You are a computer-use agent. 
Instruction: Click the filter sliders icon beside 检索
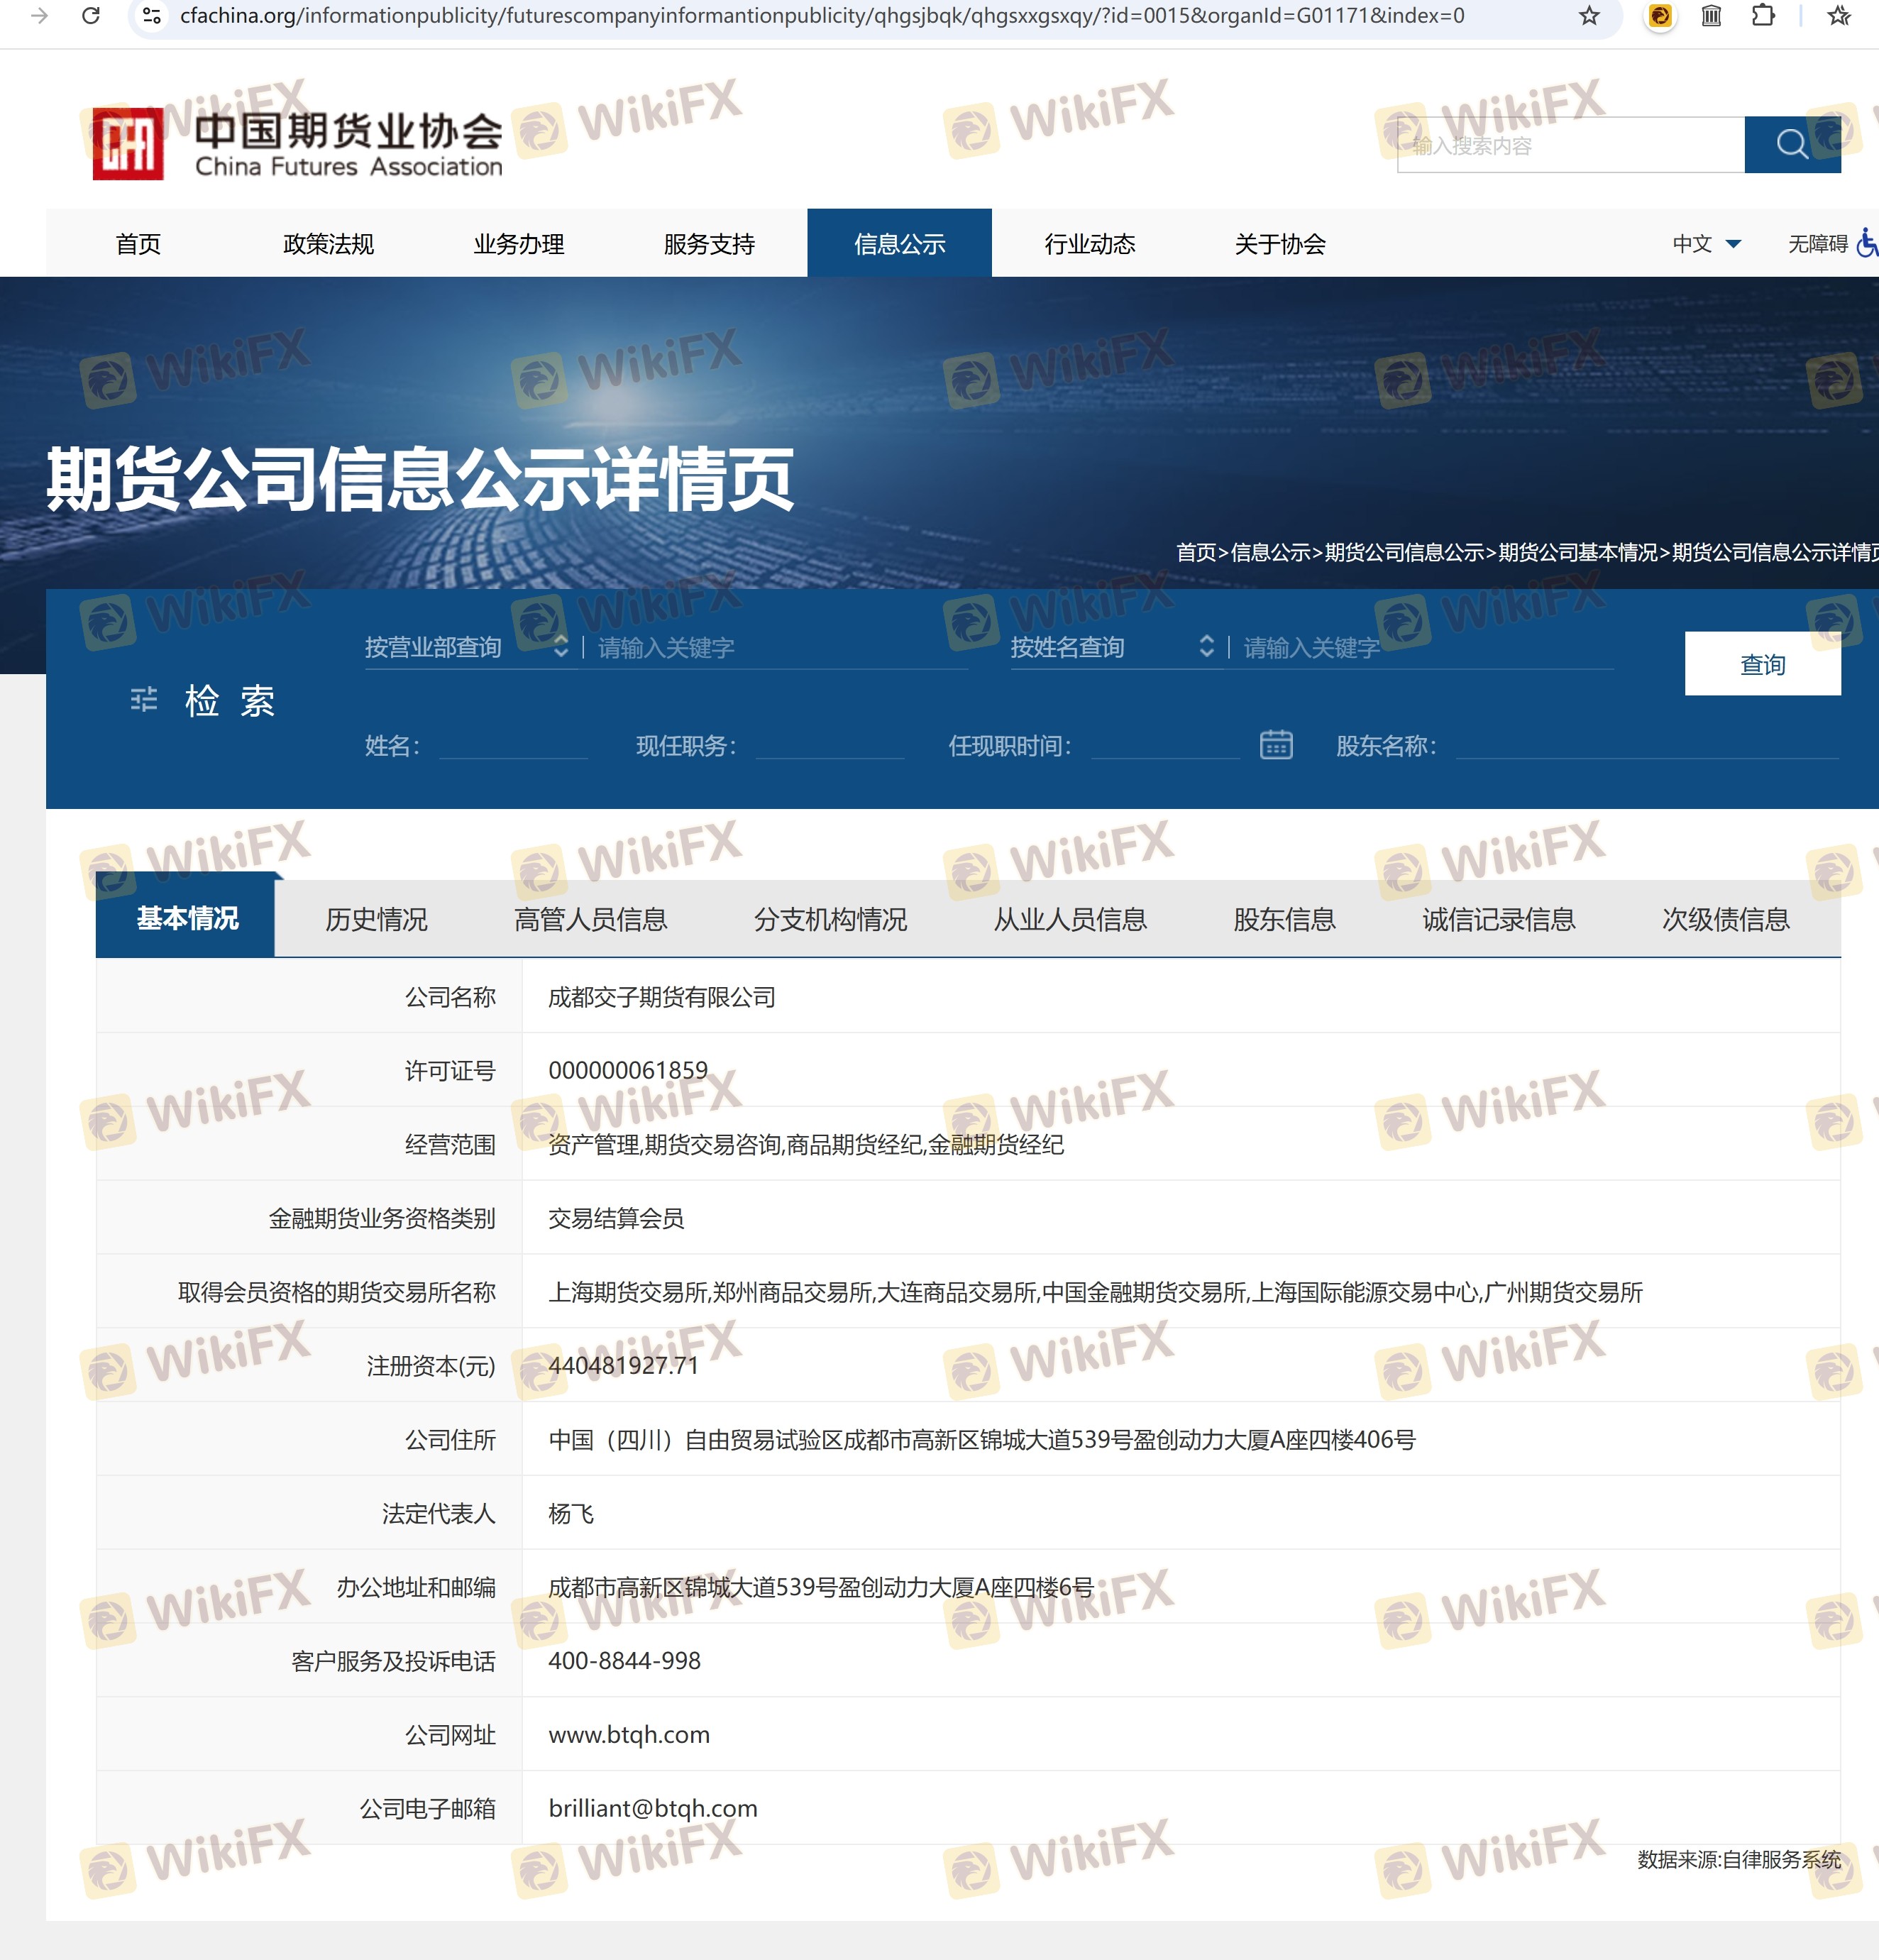coord(144,700)
